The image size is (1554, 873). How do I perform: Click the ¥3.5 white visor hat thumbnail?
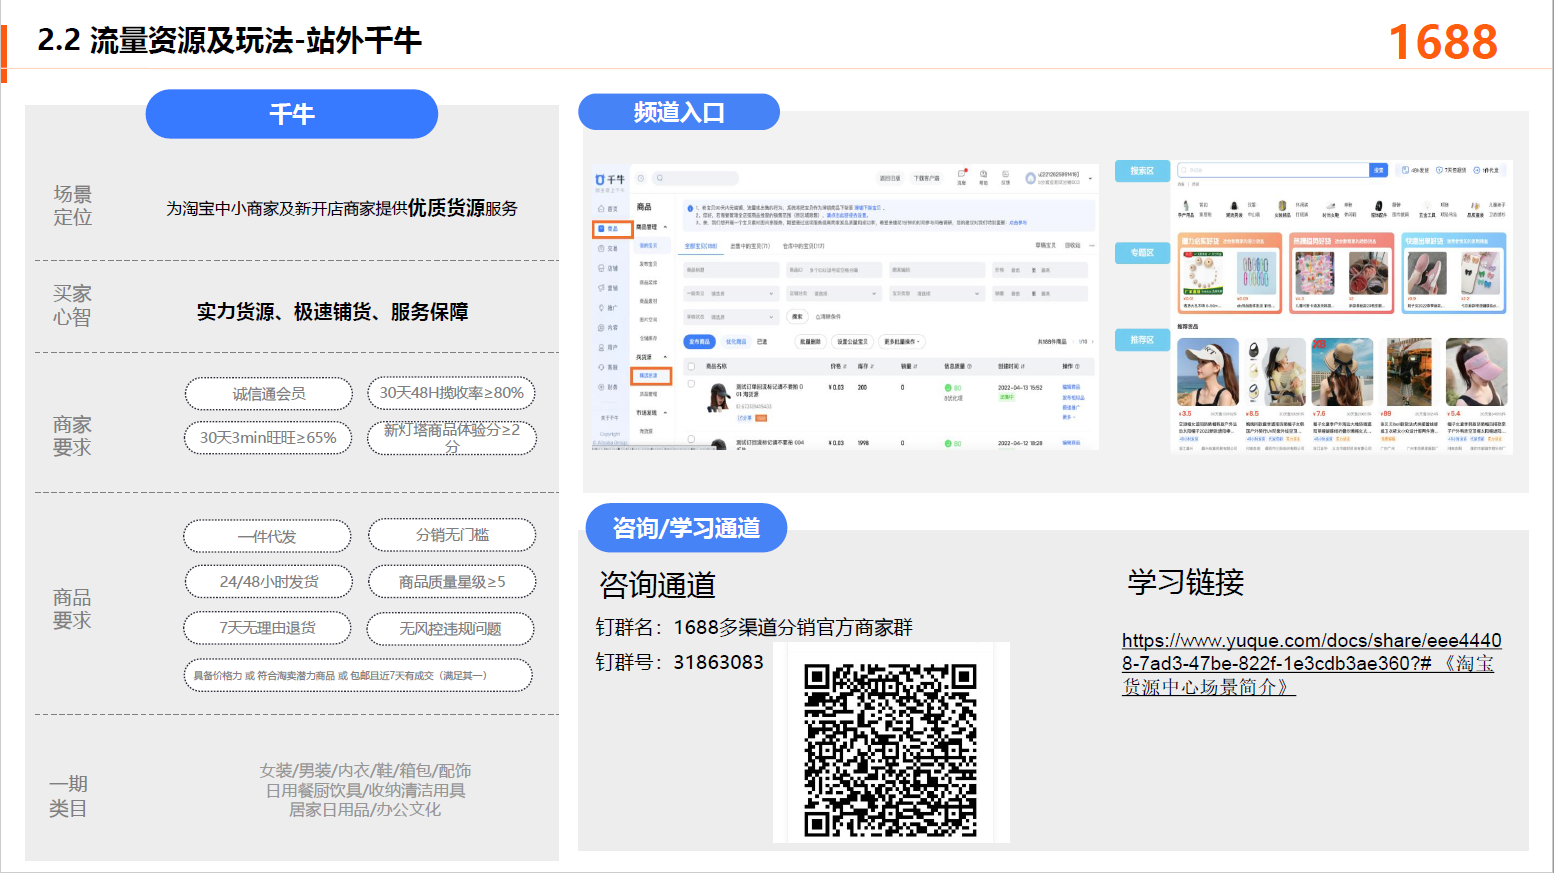point(1208,371)
